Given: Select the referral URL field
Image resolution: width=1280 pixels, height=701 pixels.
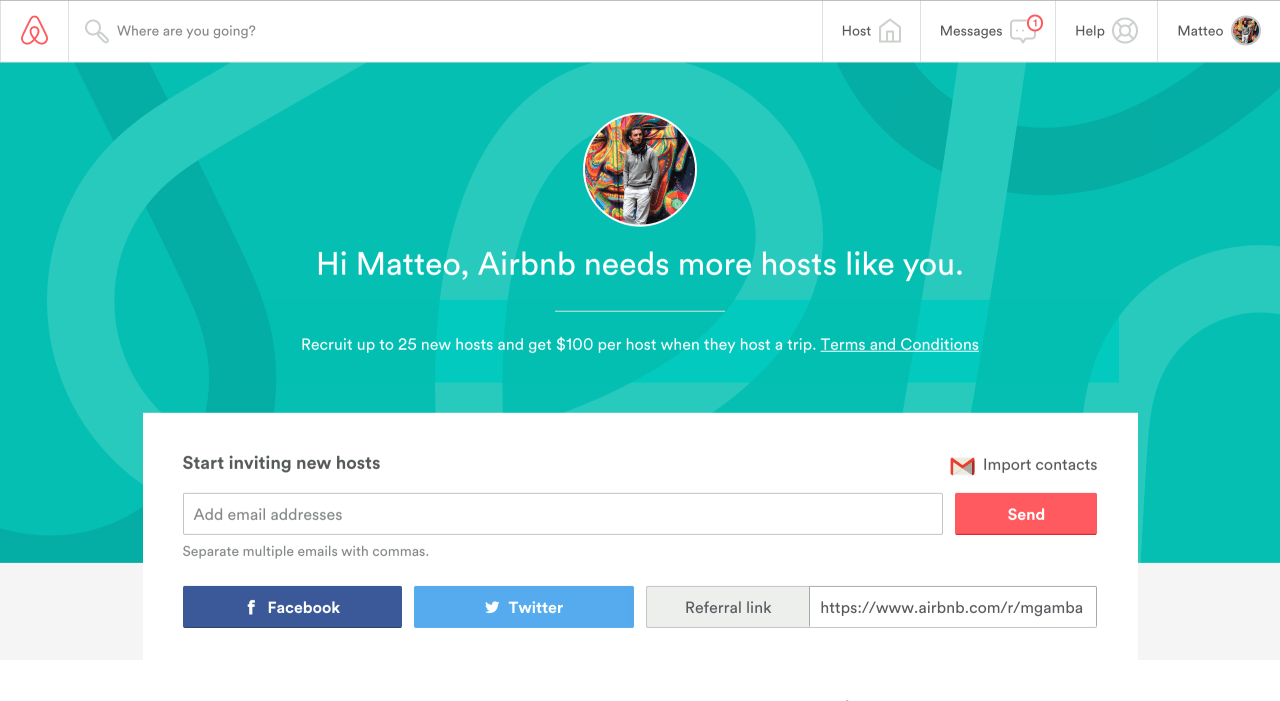Looking at the screenshot, I should click(953, 606).
